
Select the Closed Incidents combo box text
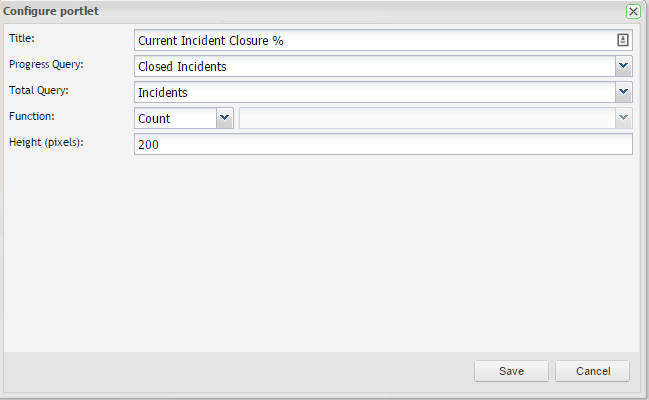point(372,66)
